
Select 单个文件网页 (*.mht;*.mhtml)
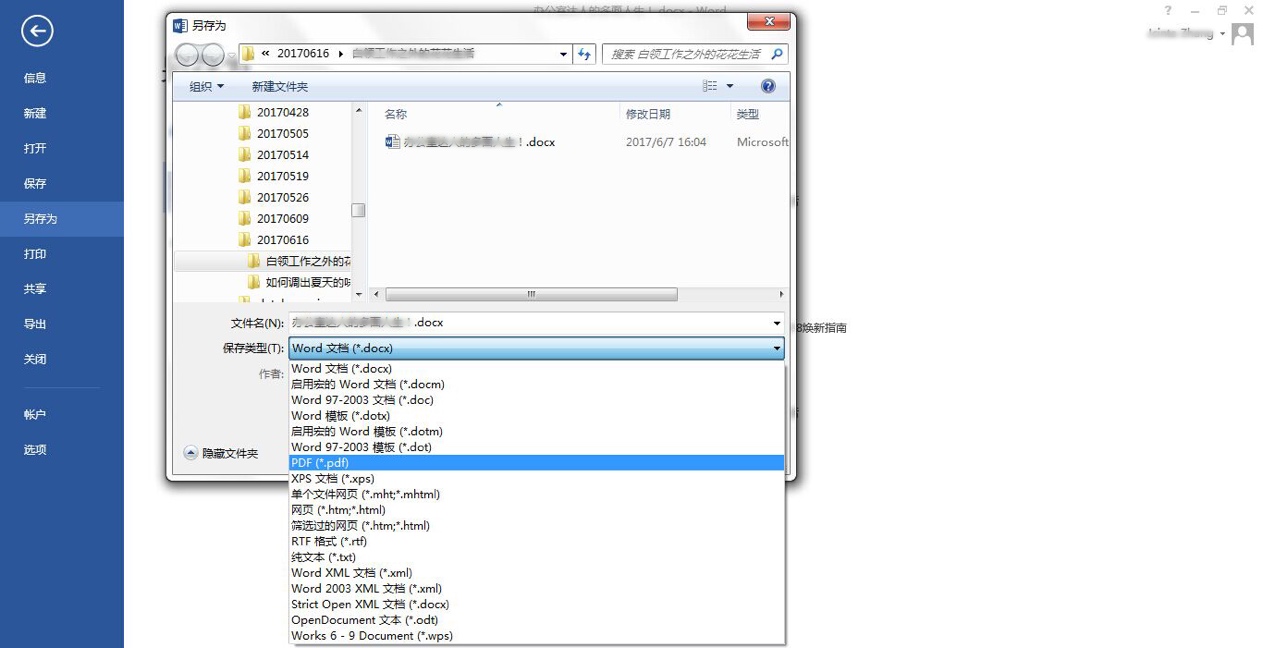536,494
